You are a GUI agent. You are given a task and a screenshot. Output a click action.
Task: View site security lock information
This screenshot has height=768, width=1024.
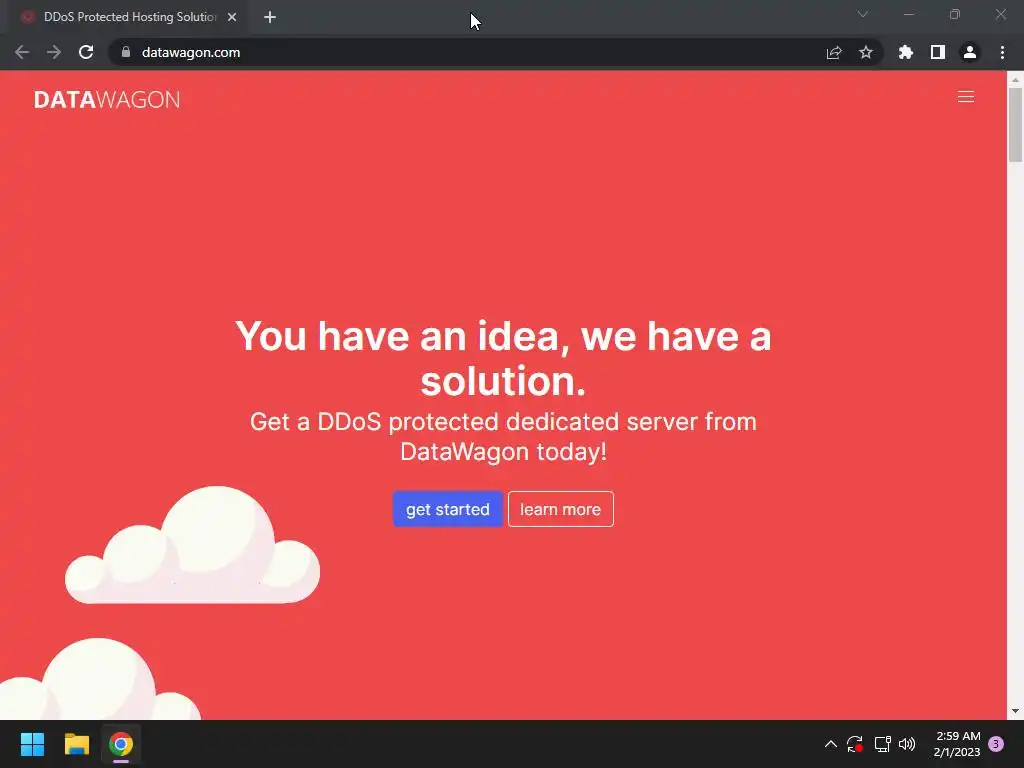126,52
